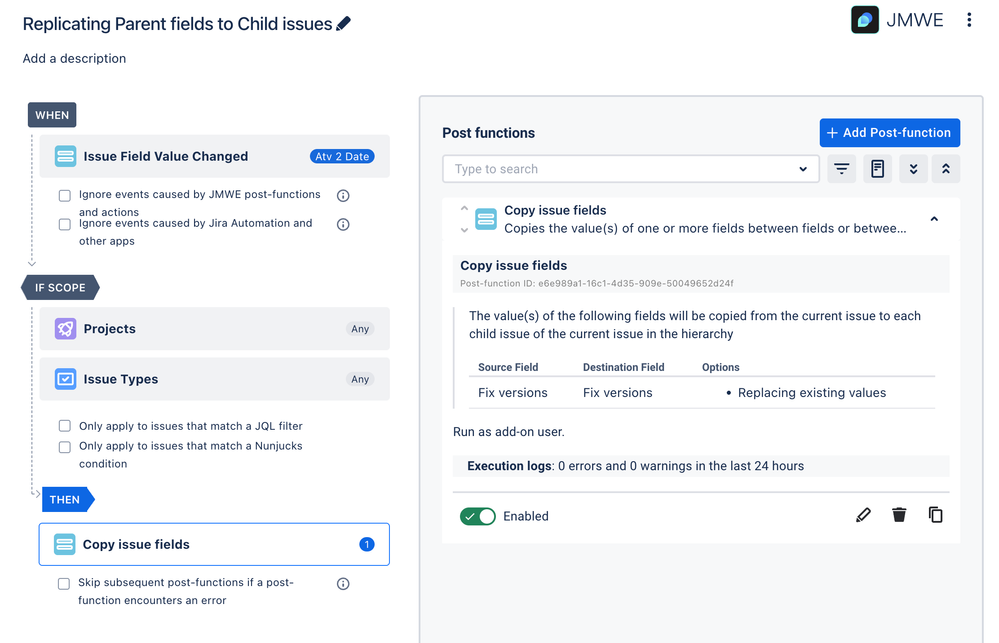This screenshot has width=999, height=643.
Task: Open the Type to search dropdown arrow
Action: [803, 169]
